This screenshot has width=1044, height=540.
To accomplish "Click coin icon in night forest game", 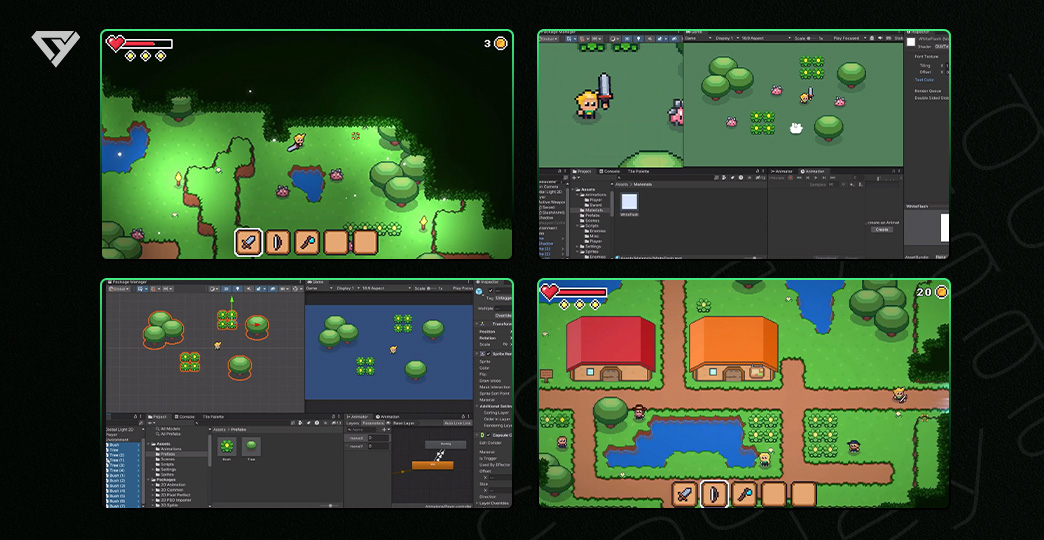I will point(501,43).
